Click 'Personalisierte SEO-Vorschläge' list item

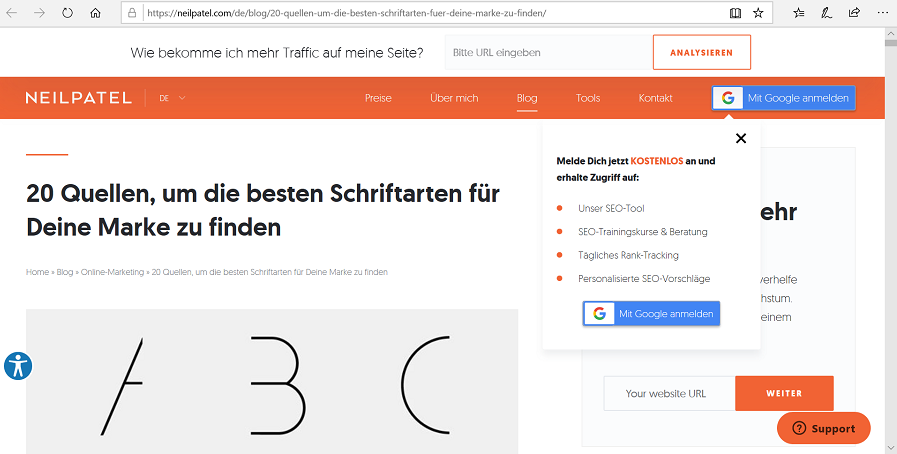[x=644, y=278]
